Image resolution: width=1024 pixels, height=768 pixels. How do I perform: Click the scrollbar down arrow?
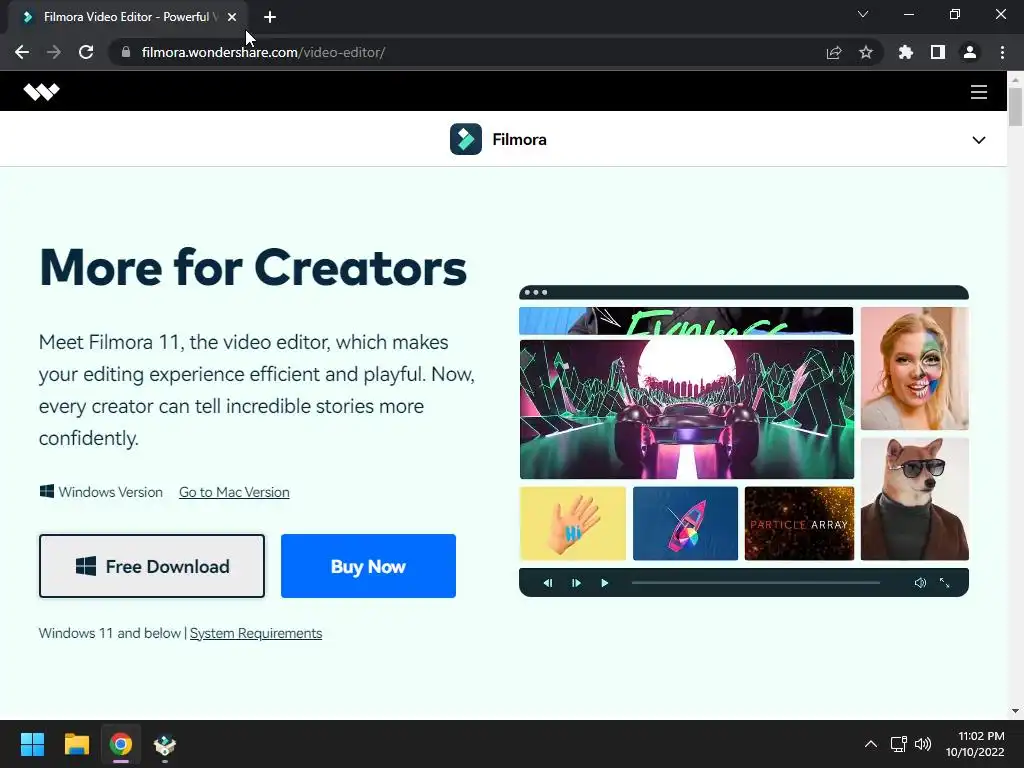coord(1015,711)
